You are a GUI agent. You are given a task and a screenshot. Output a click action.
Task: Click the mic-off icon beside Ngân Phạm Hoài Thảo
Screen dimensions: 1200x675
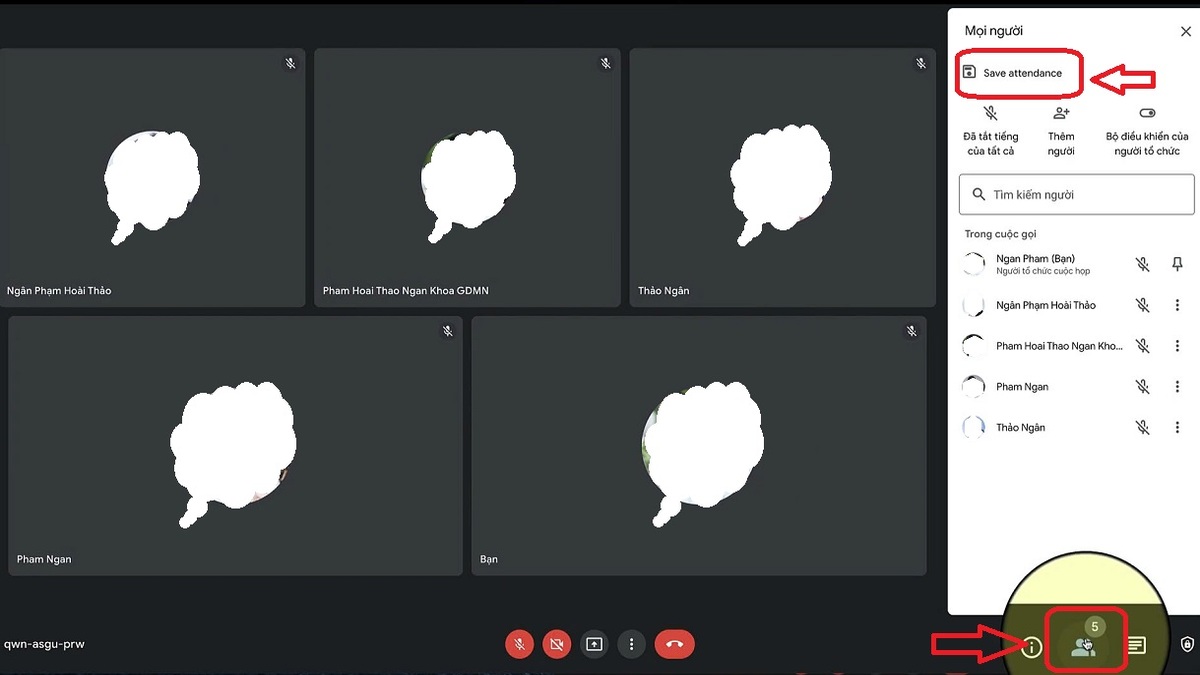[x=1142, y=305]
